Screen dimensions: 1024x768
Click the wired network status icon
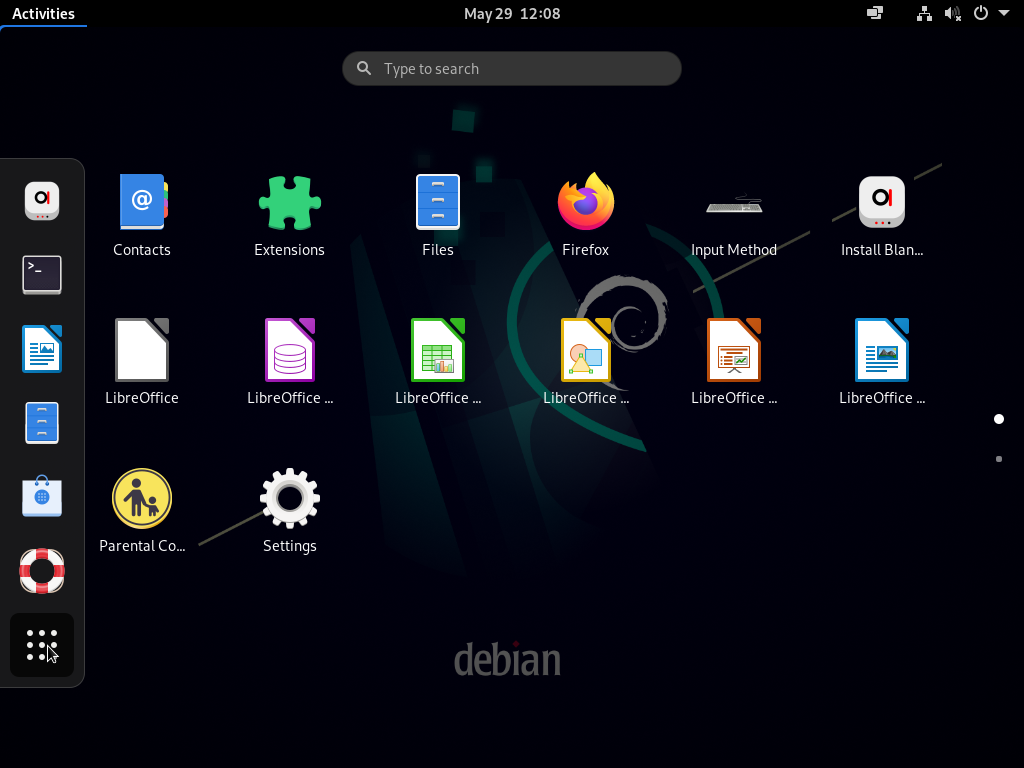pyautogui.click(x=924, y=14)
